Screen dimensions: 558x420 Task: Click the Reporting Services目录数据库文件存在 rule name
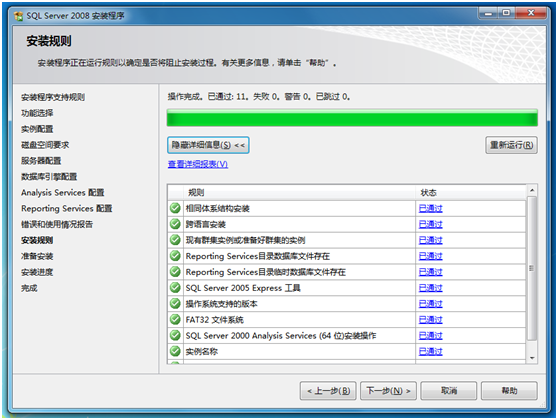tap(258, 256)
